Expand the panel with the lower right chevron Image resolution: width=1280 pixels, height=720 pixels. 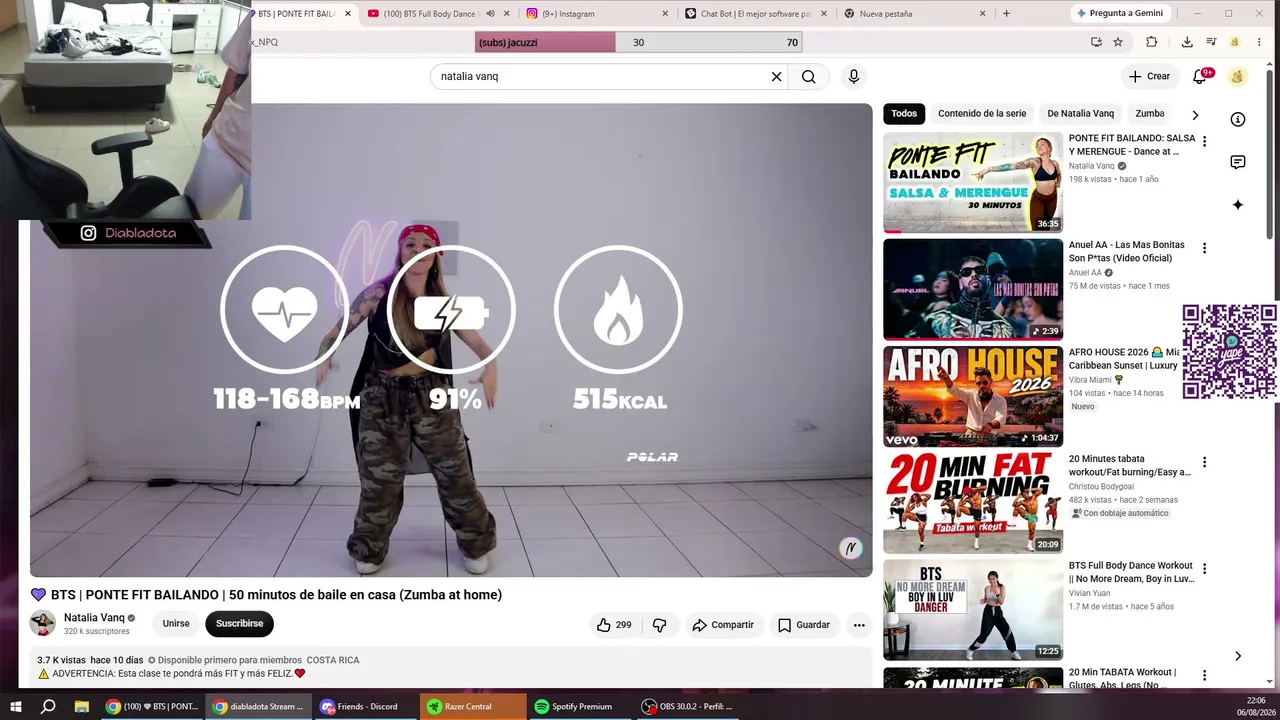[x=1238, y=656]
